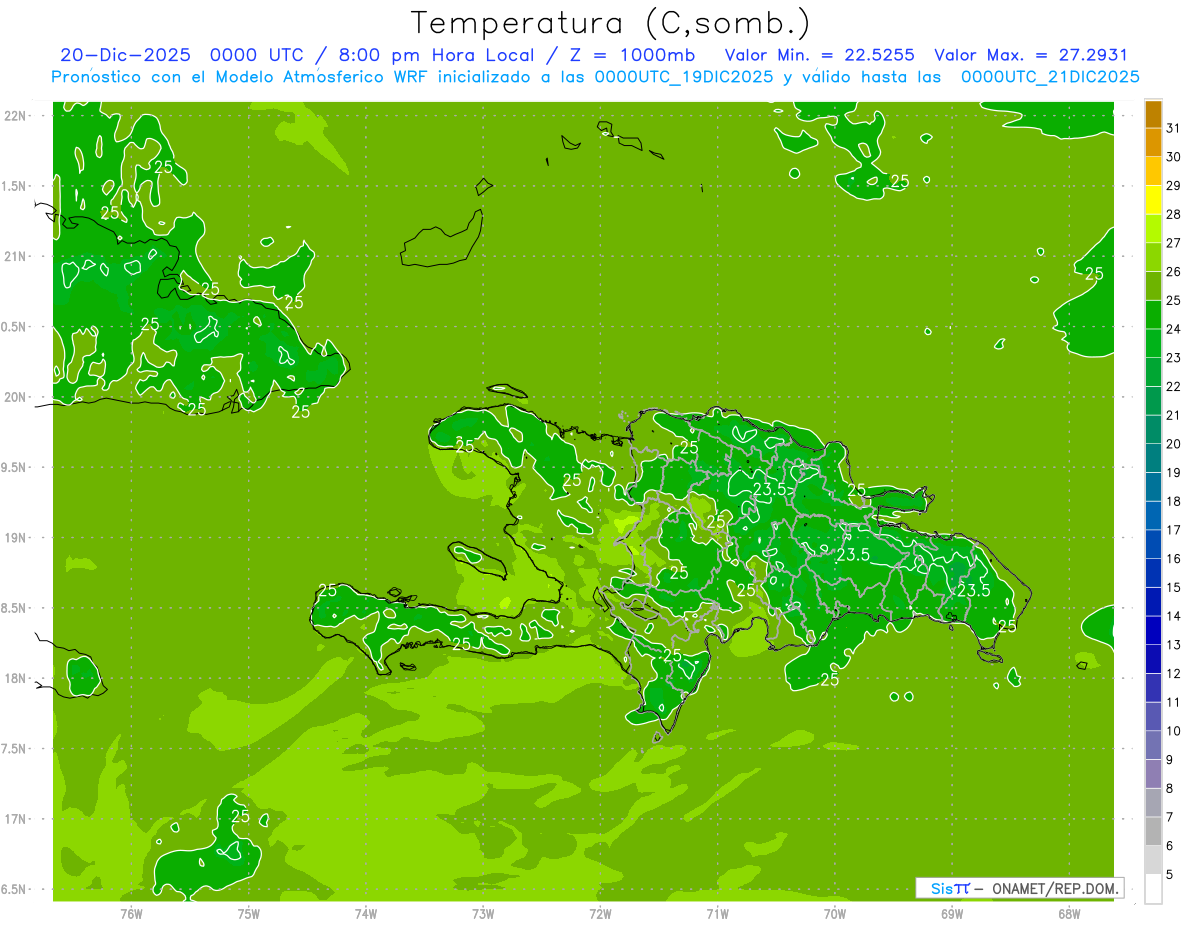Click longitude label '73W'
Screen dimensions: 1200x927
[483, 914]
